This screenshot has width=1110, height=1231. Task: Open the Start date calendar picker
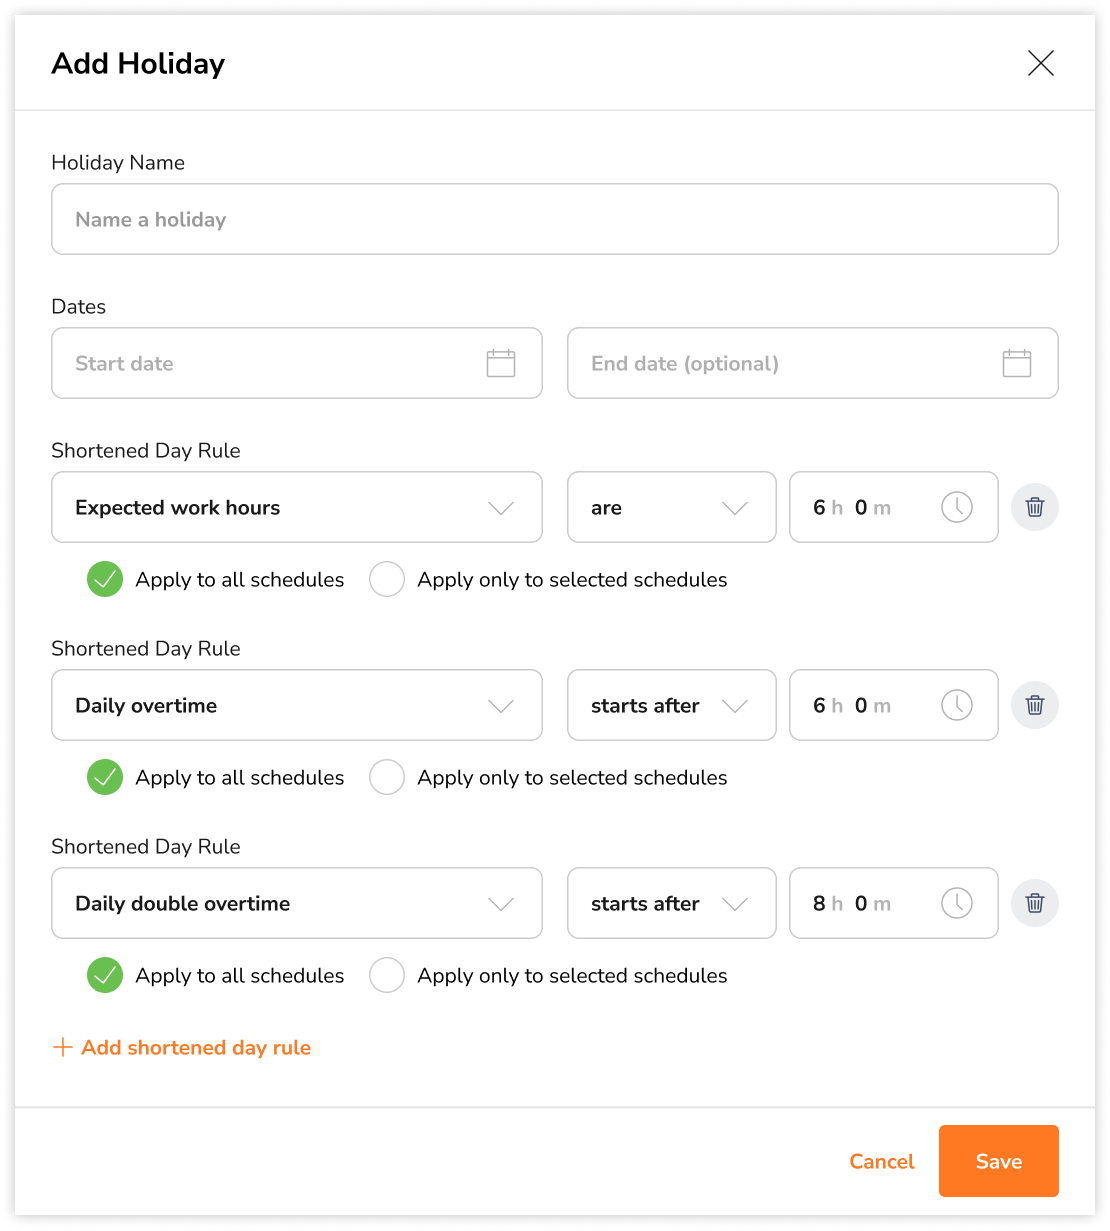499,363
